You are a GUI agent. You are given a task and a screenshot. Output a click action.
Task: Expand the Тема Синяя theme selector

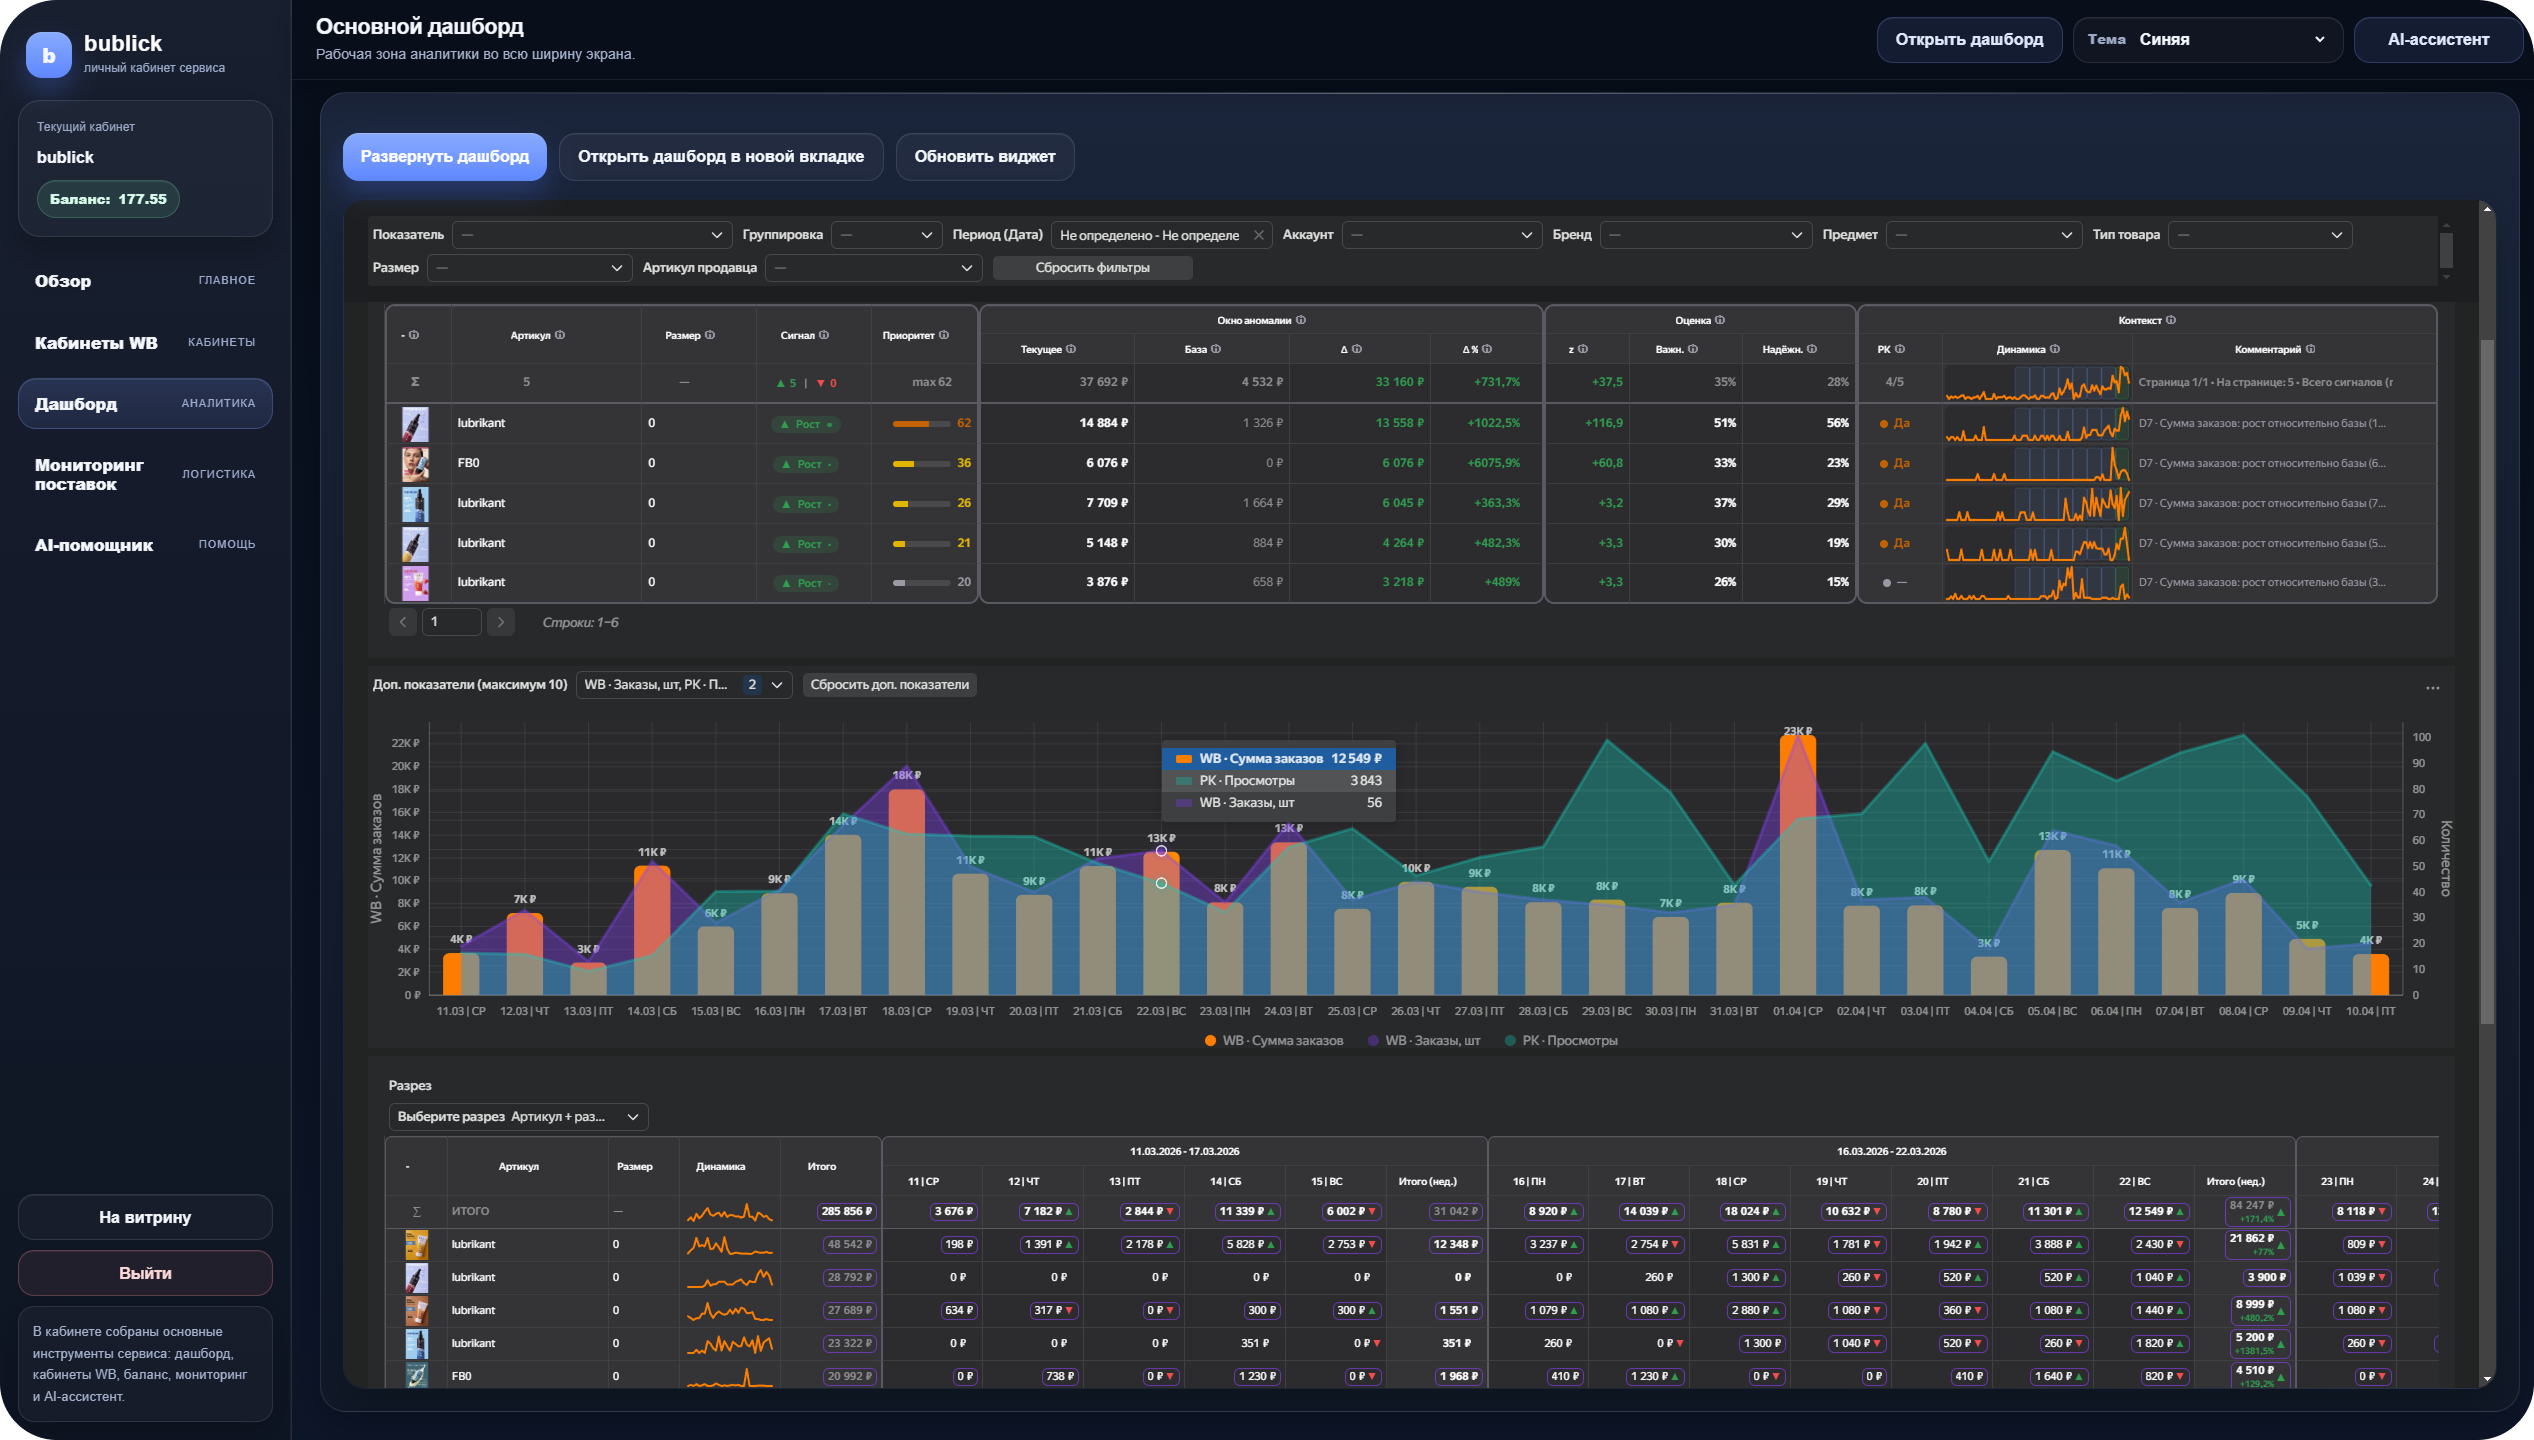[2207, 40]
